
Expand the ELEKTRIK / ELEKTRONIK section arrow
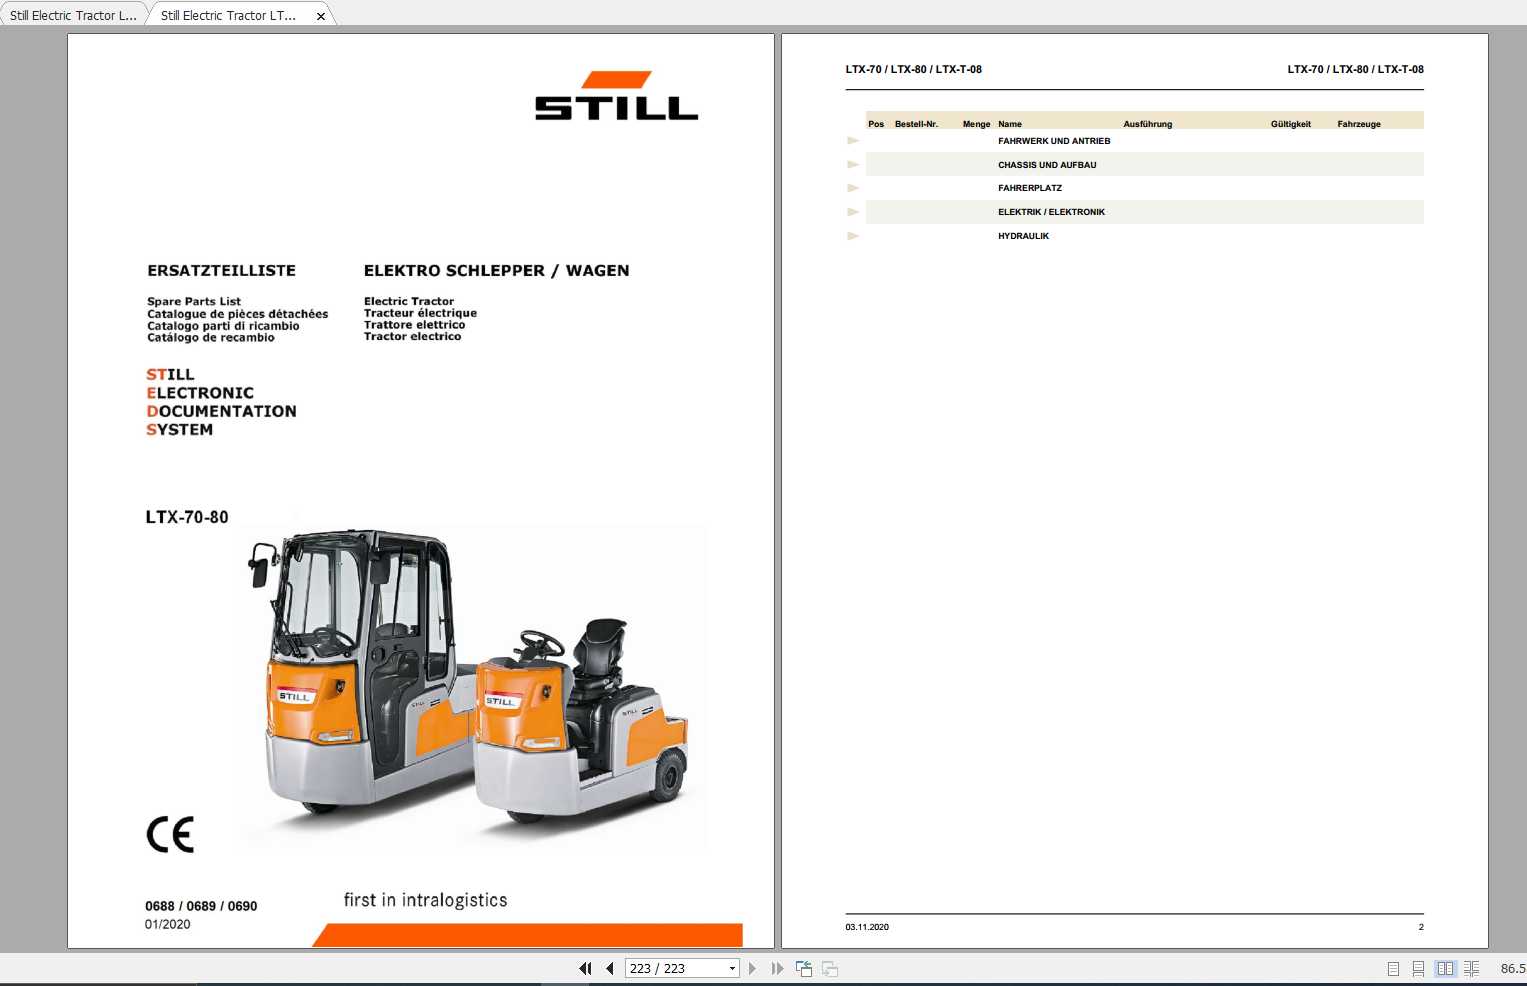(x=853, y=211)
